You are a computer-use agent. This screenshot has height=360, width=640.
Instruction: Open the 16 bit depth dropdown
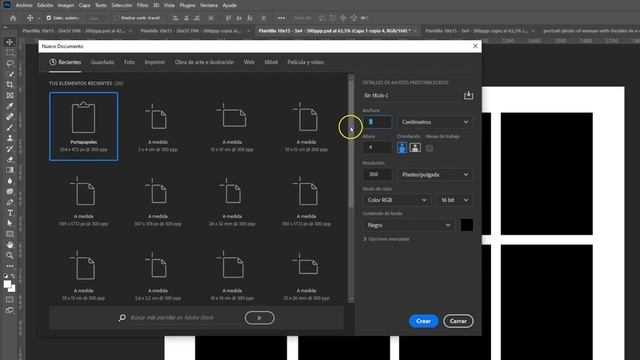[454, 200]
